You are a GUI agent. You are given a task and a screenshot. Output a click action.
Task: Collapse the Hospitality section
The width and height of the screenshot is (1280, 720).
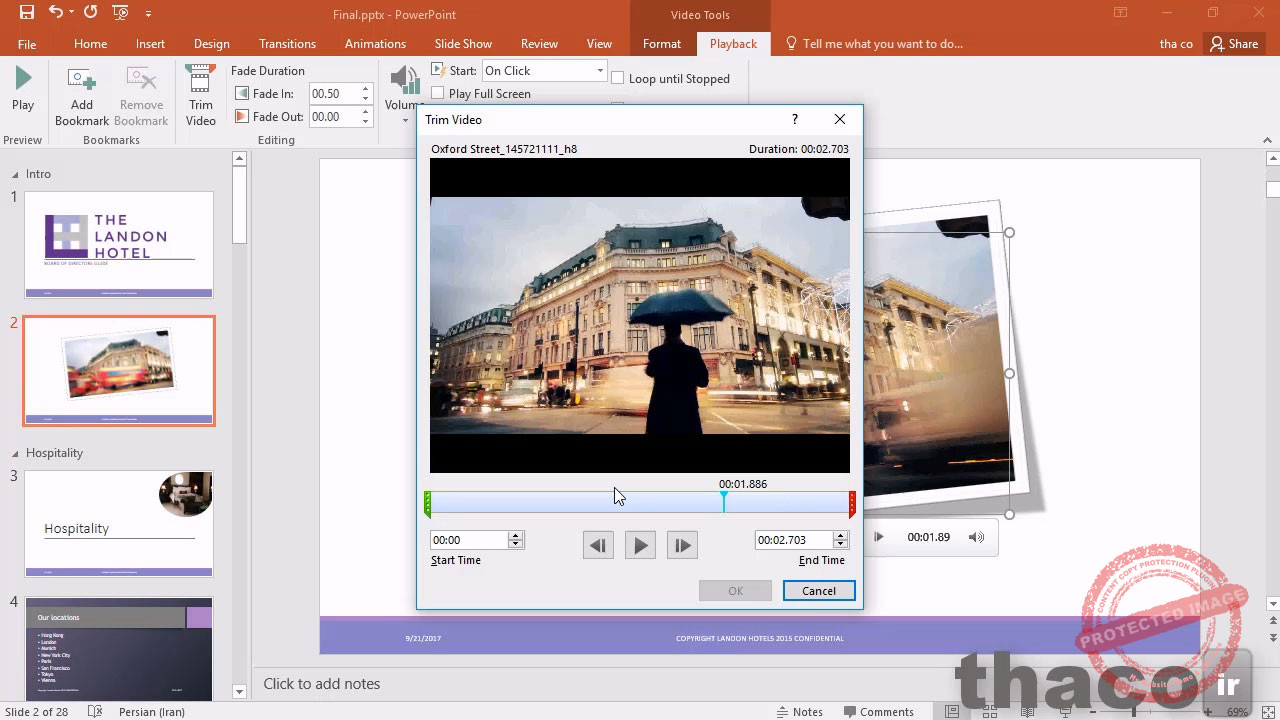(15, 453)
